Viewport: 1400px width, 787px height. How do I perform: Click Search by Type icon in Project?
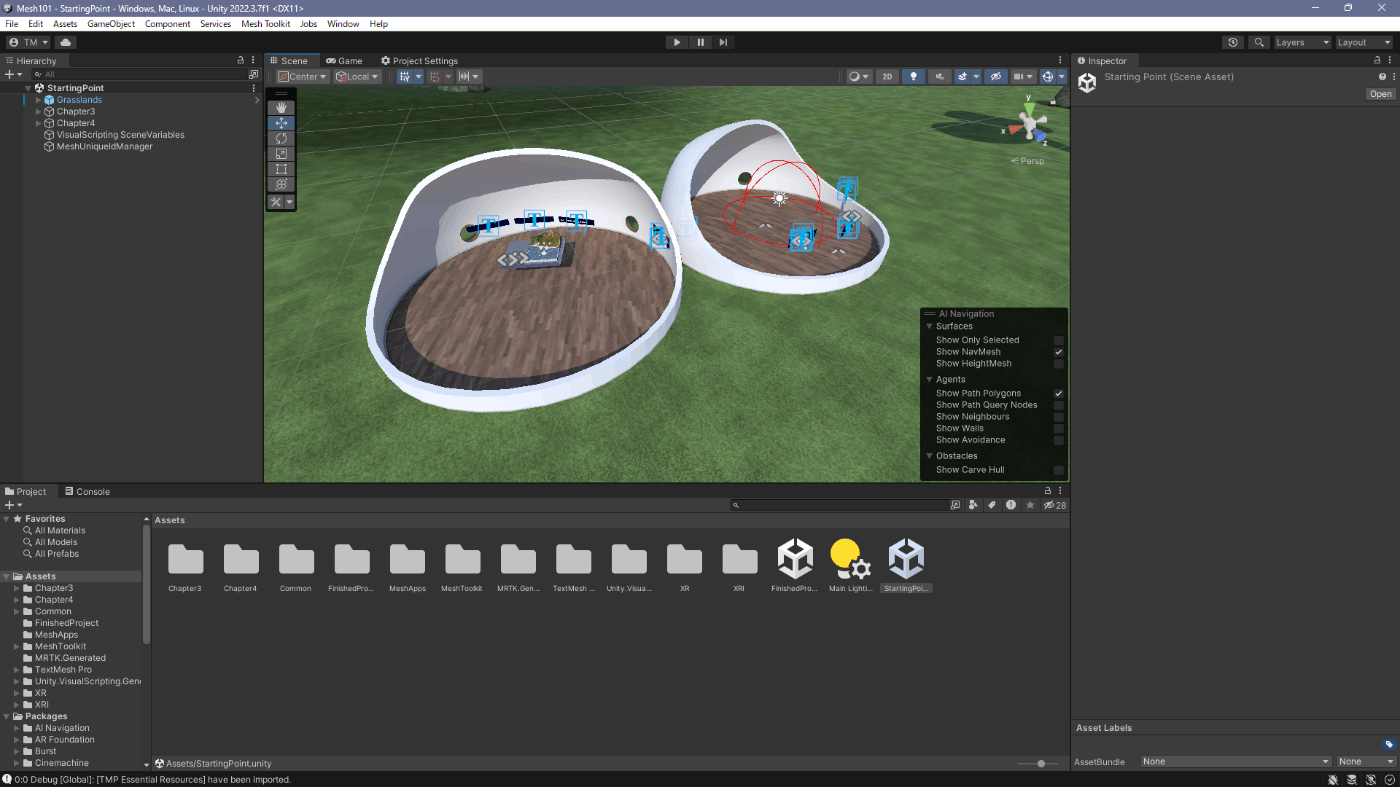tap(974, 505)
